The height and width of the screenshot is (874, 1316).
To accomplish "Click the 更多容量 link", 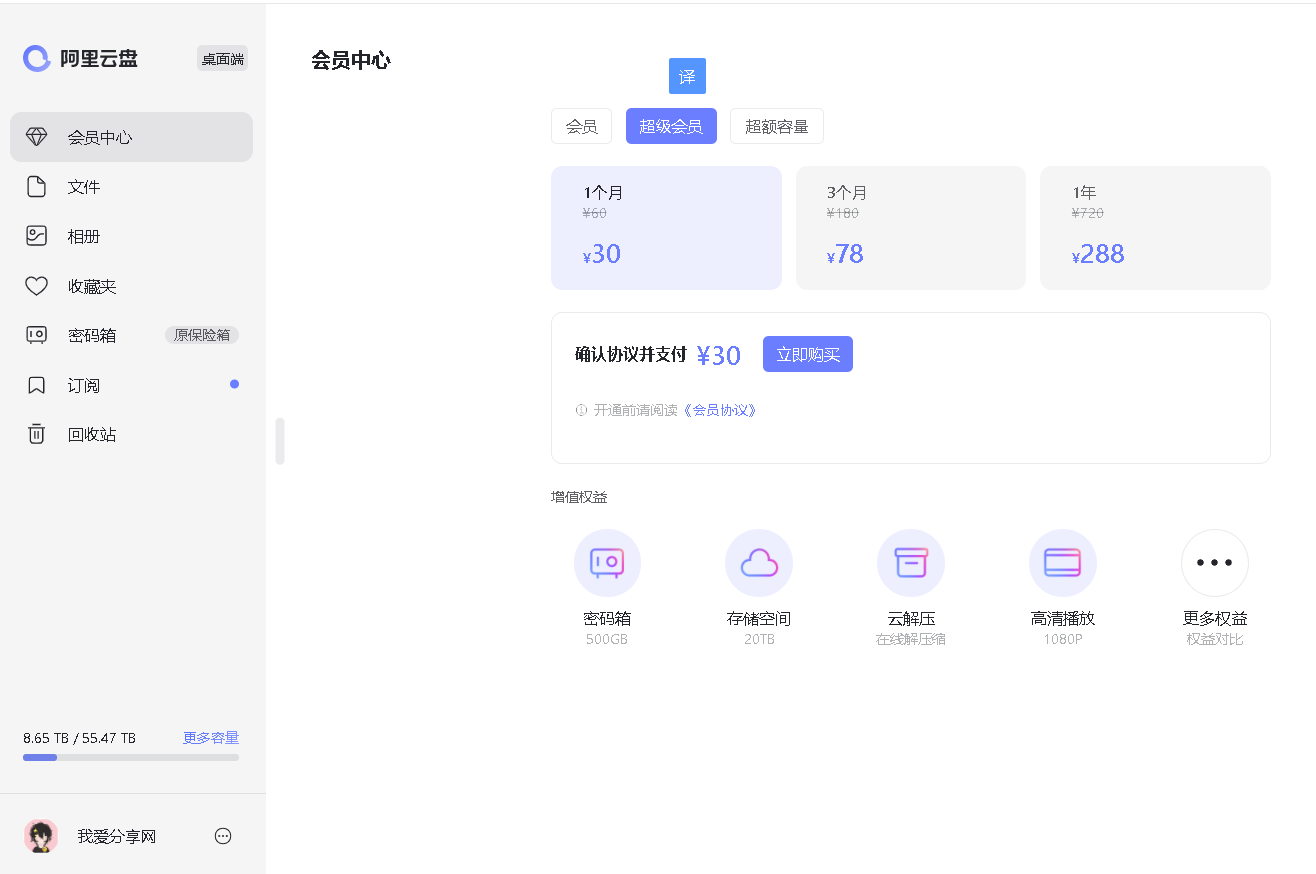I will (211, 738).
